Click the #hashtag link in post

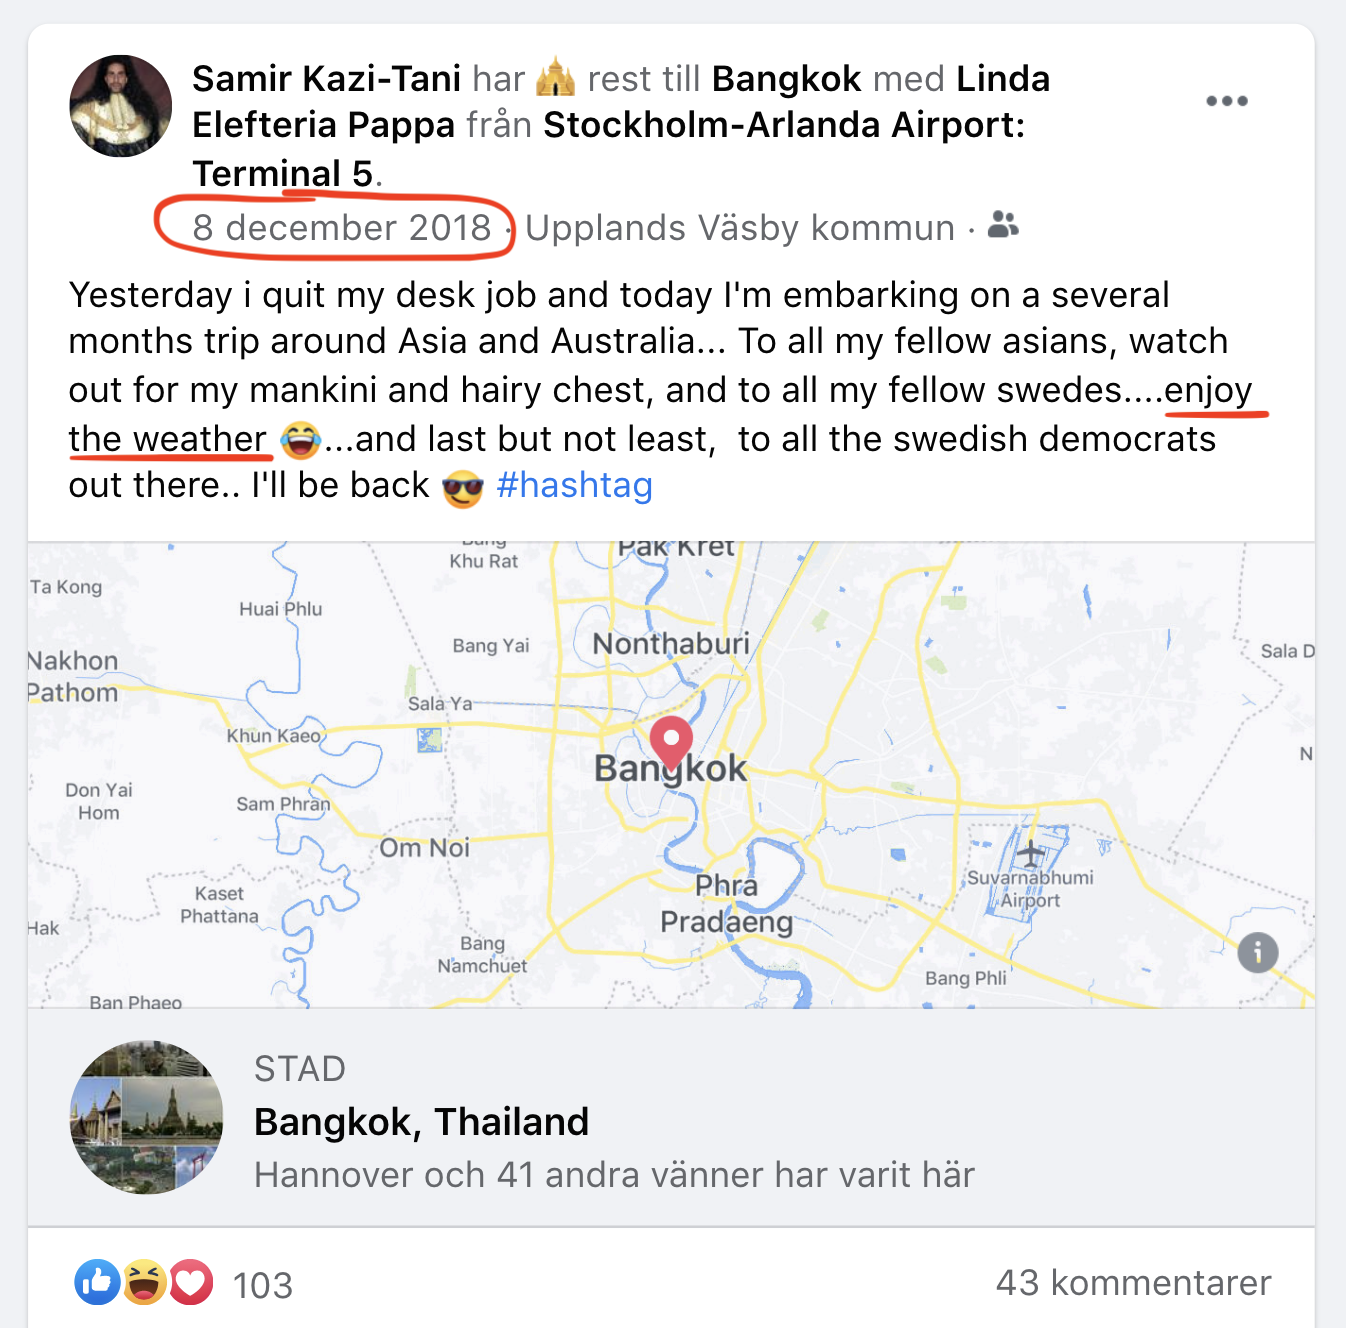click(x=574, y=486)
